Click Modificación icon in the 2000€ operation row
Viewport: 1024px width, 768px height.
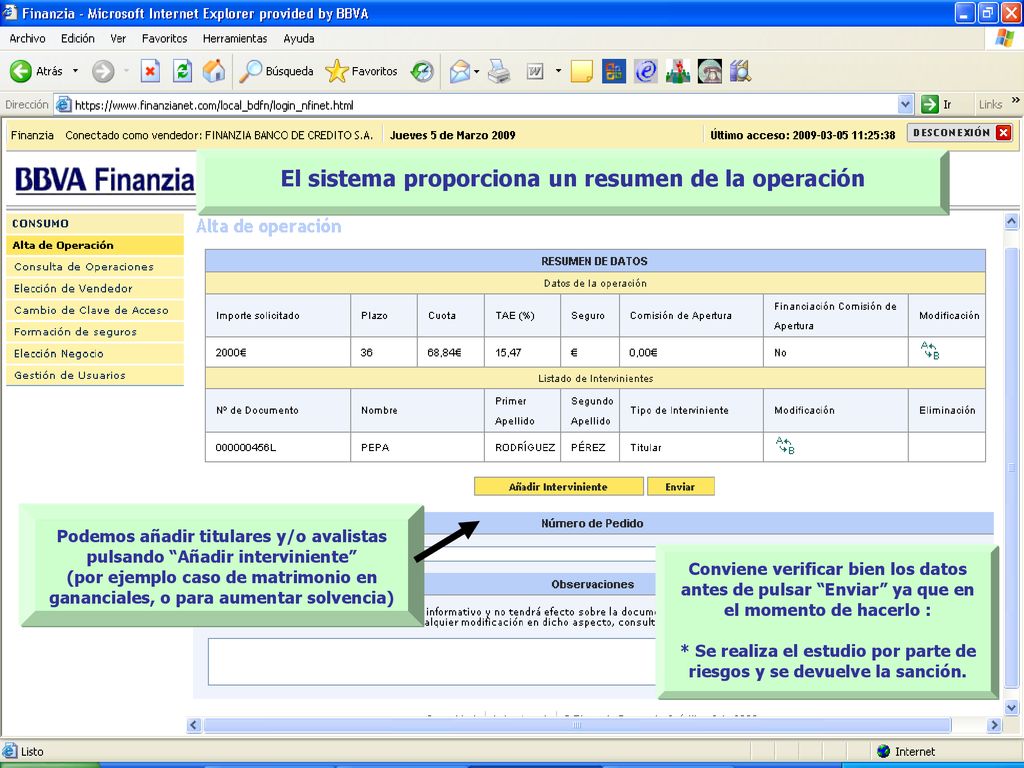pos(930,351)
